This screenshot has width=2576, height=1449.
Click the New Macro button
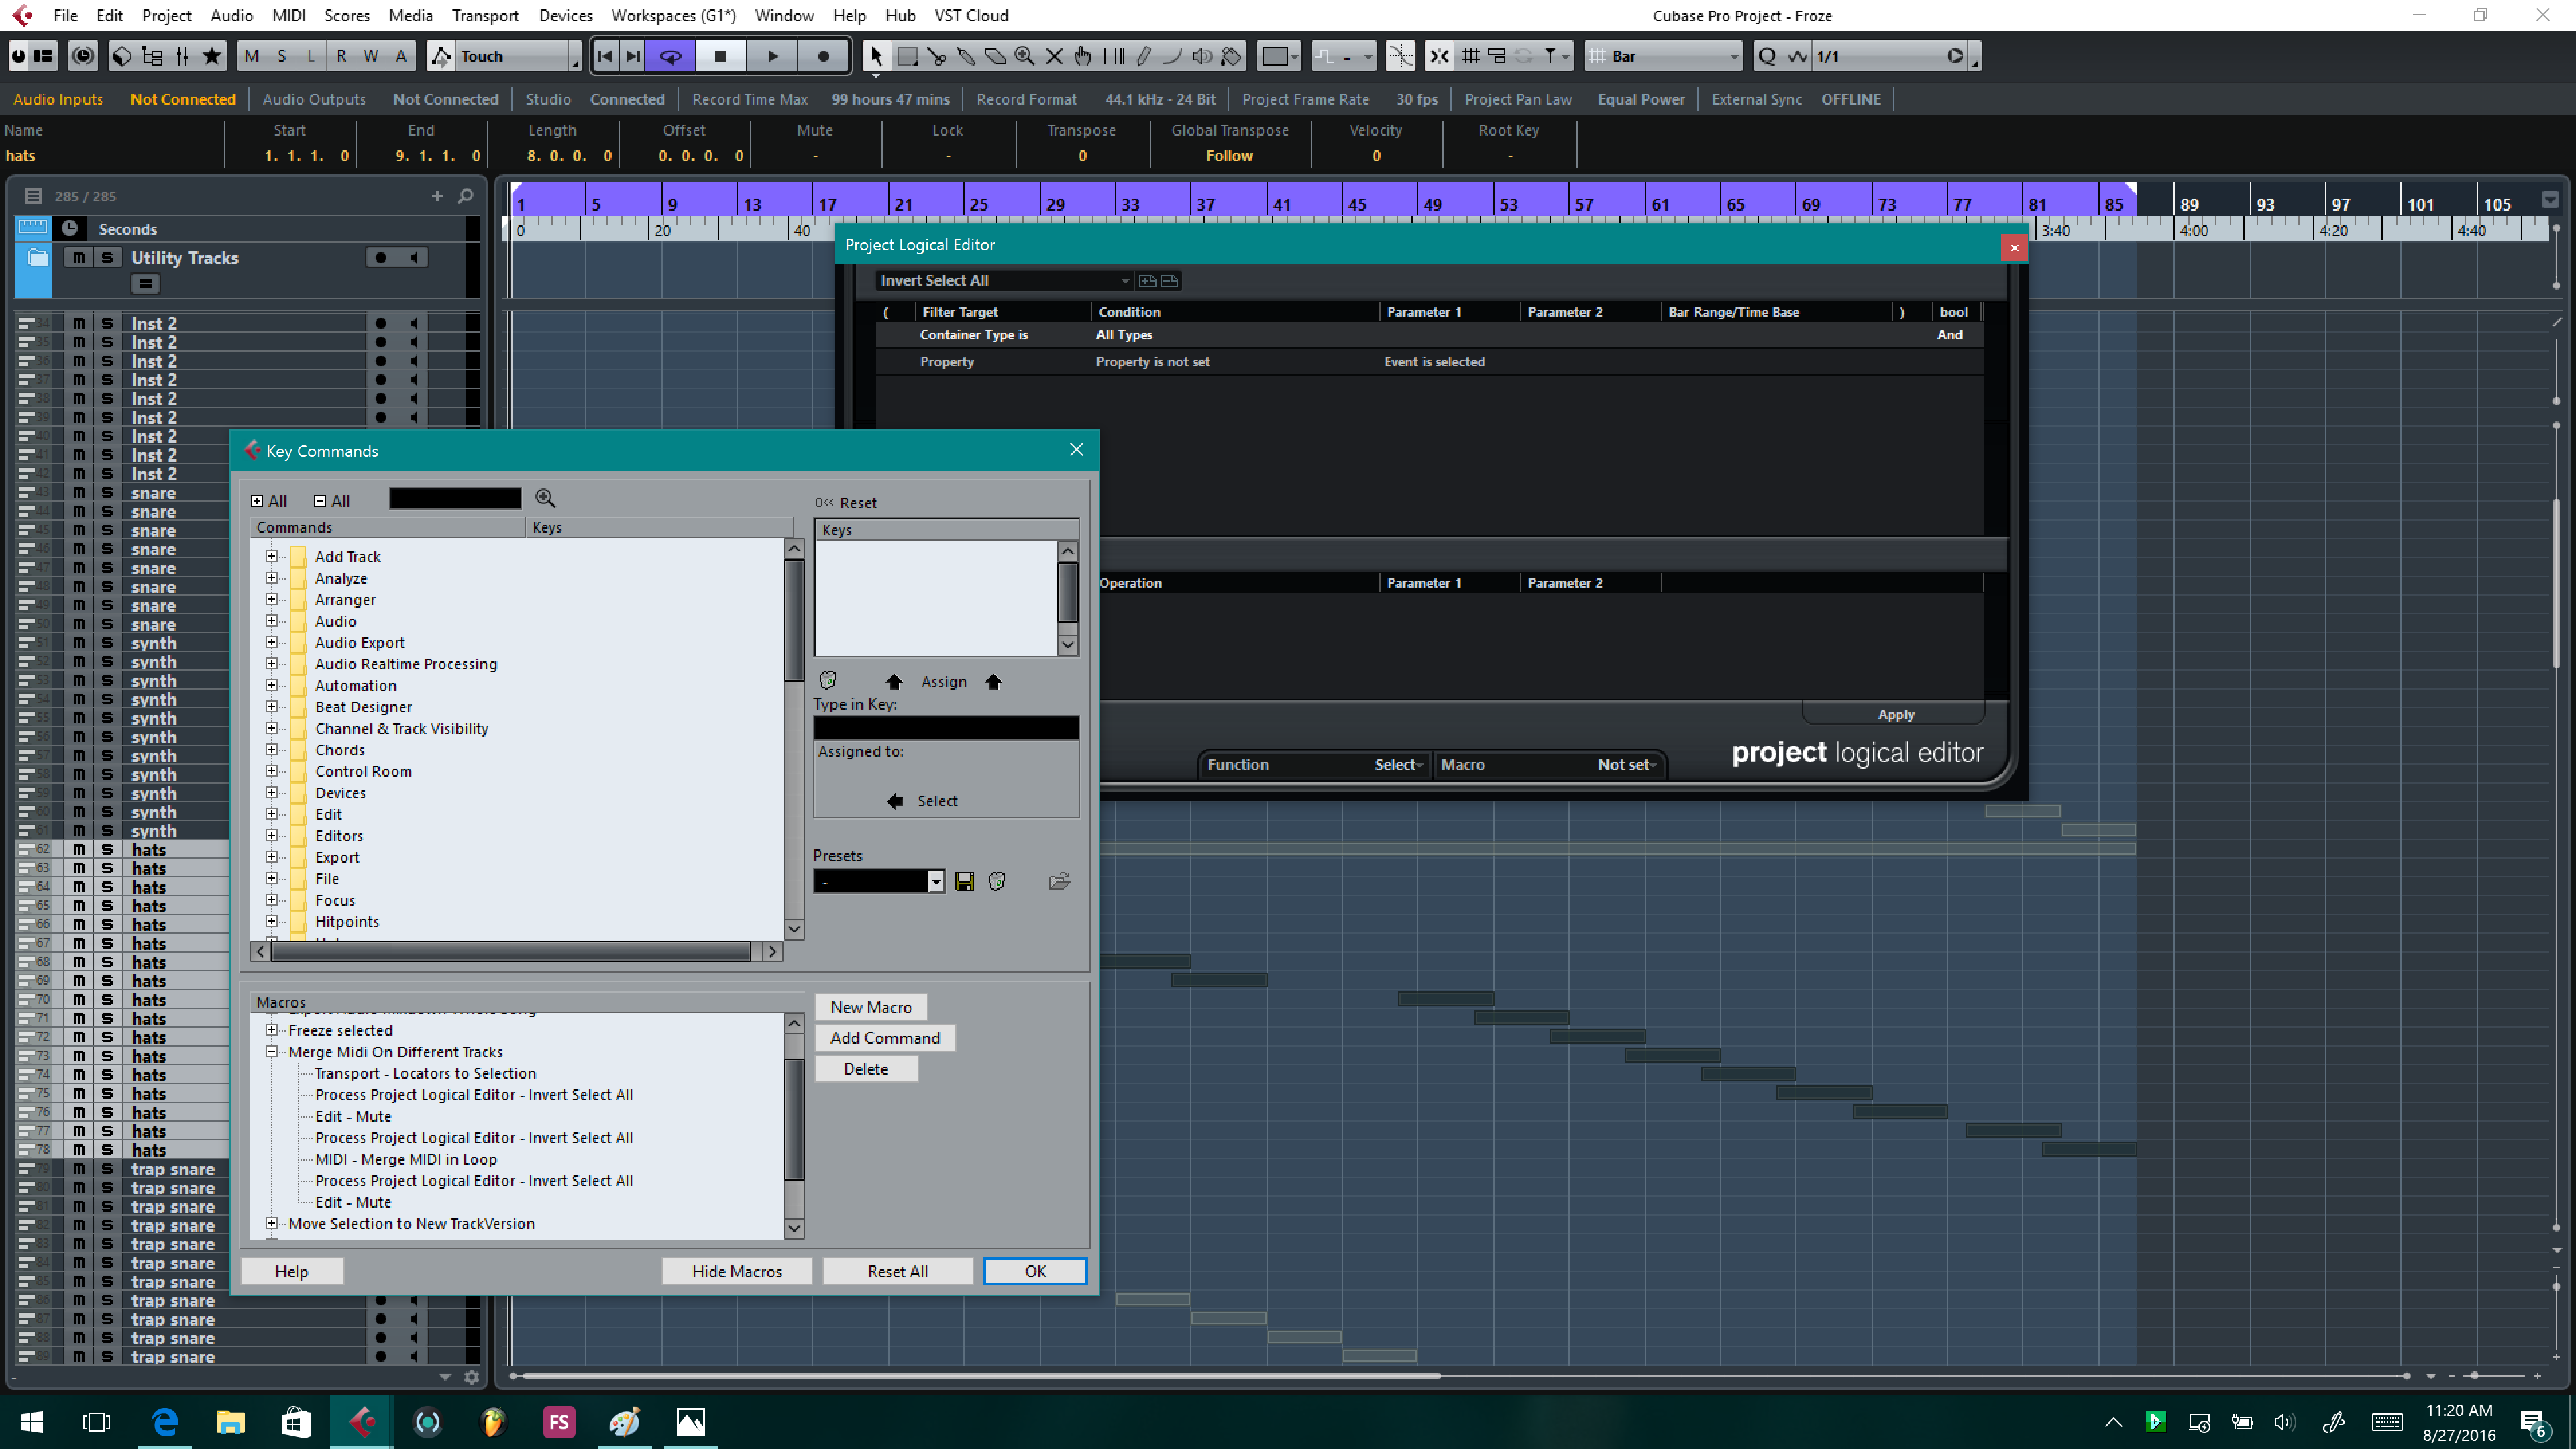click(870, 1007)
